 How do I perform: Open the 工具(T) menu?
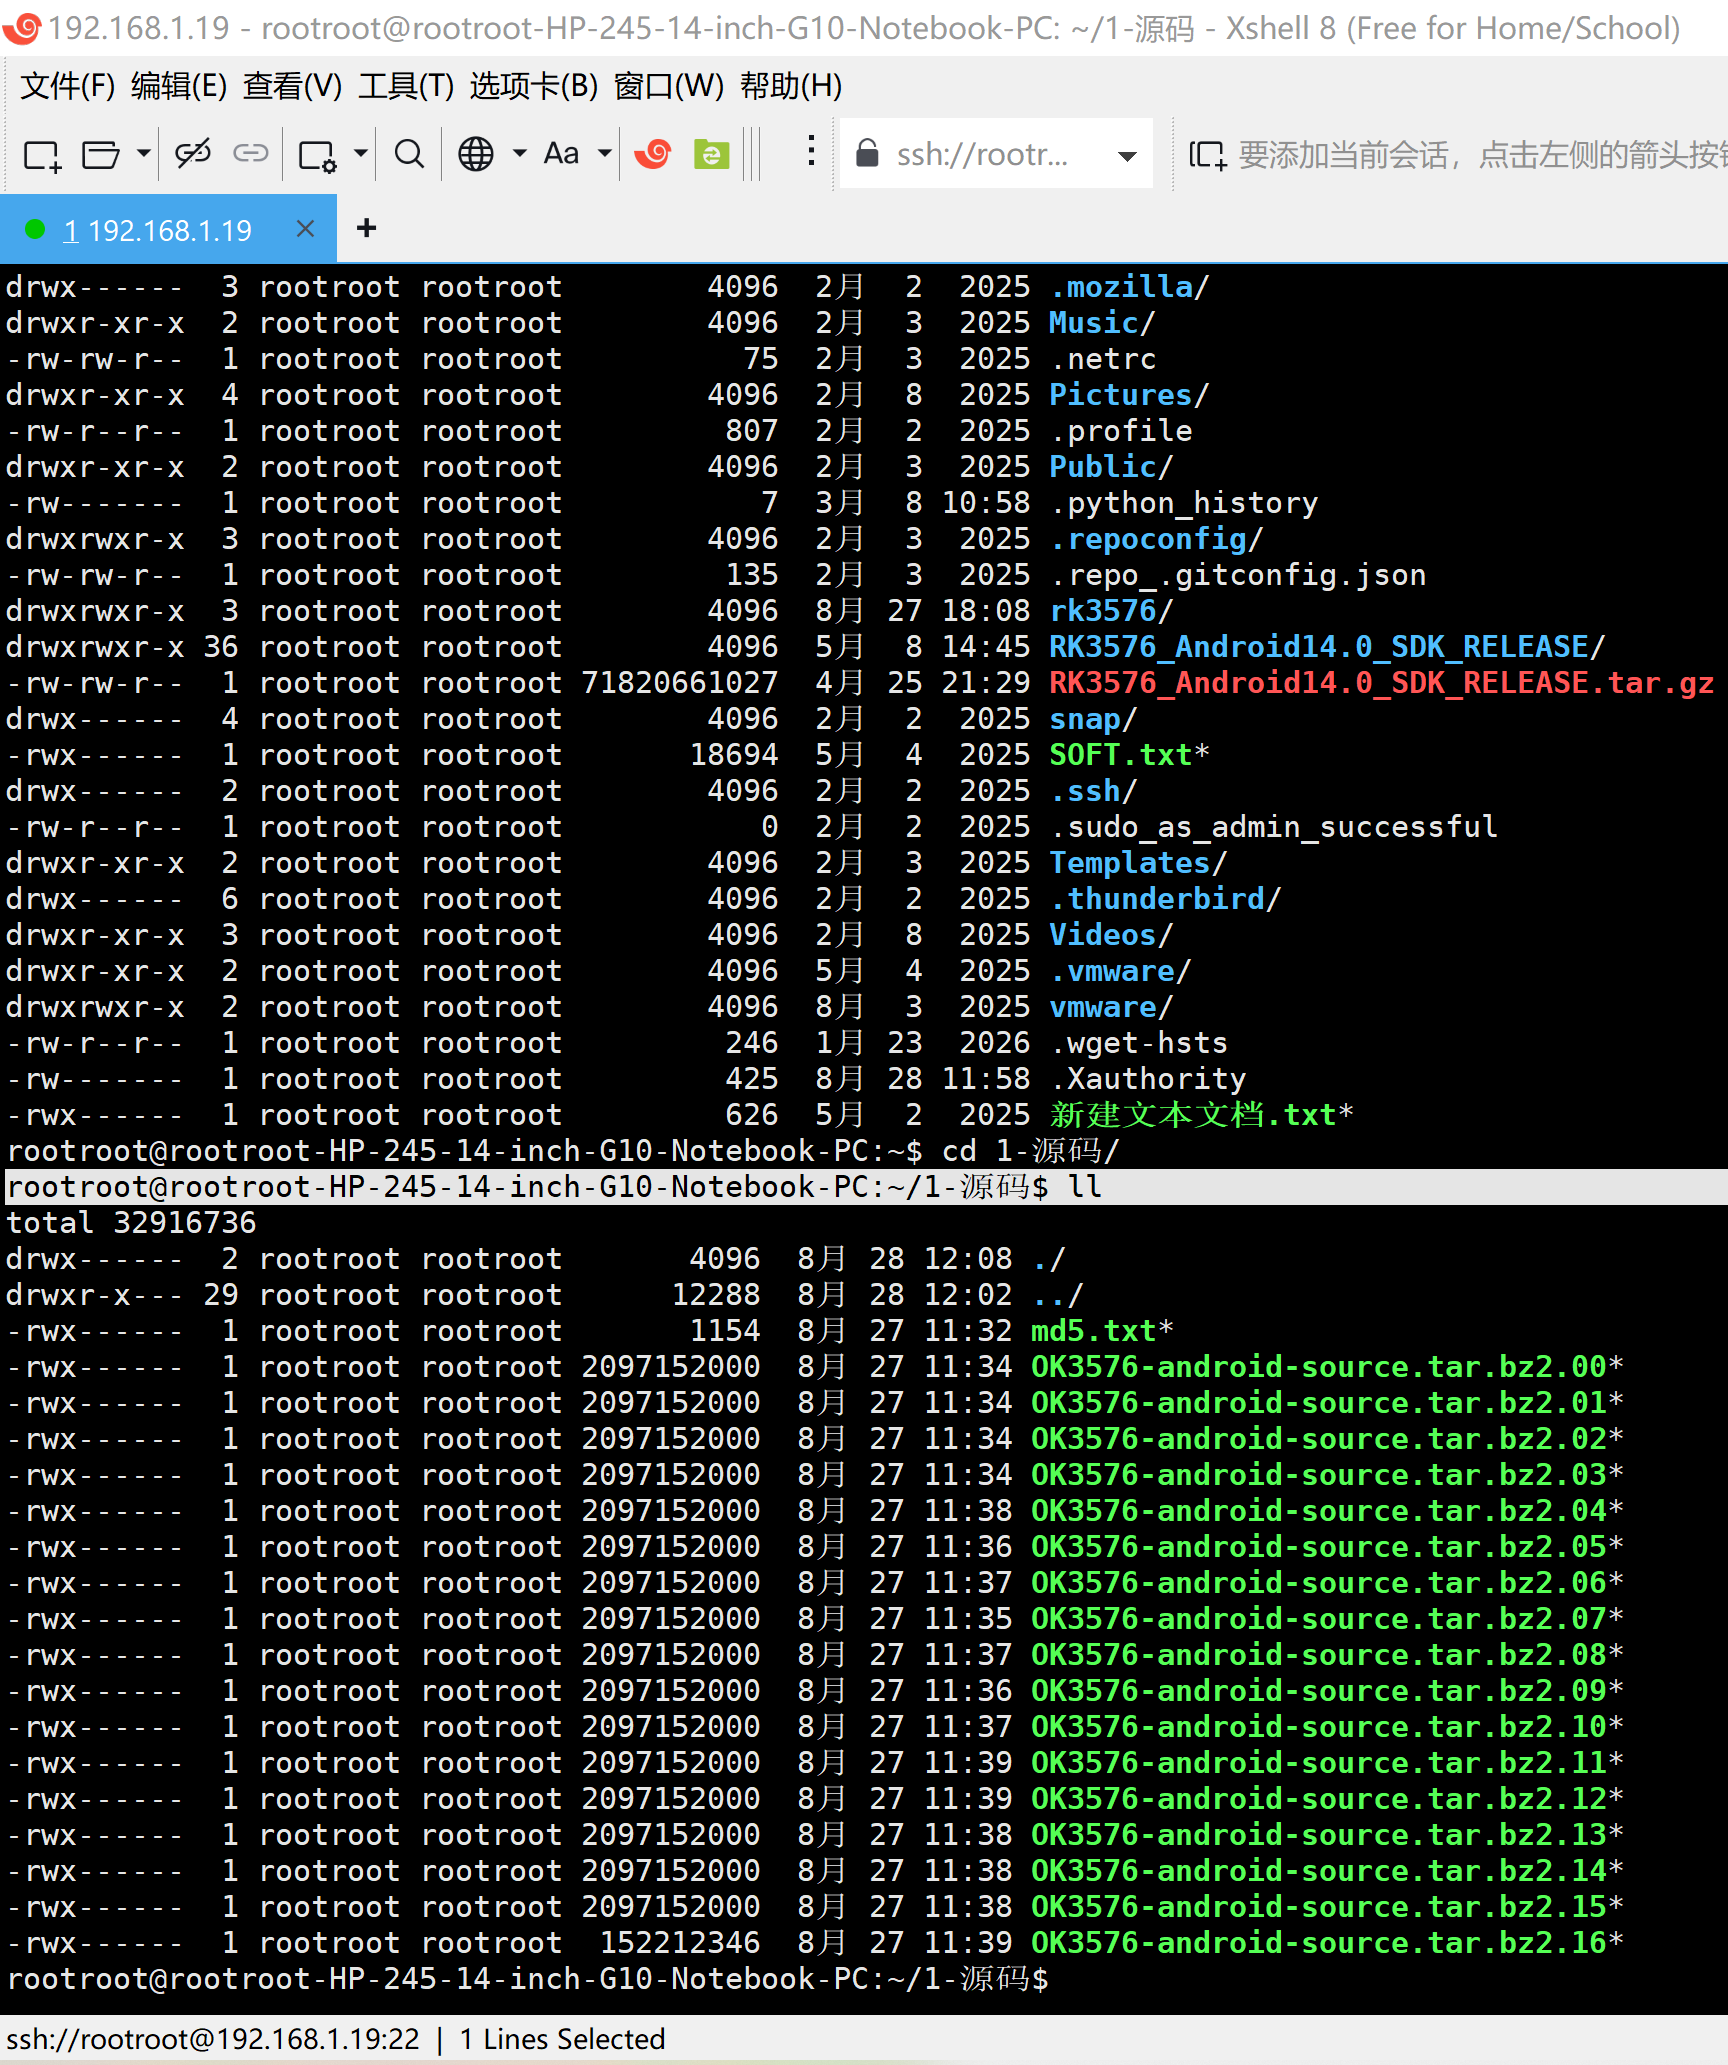(406, 86)
